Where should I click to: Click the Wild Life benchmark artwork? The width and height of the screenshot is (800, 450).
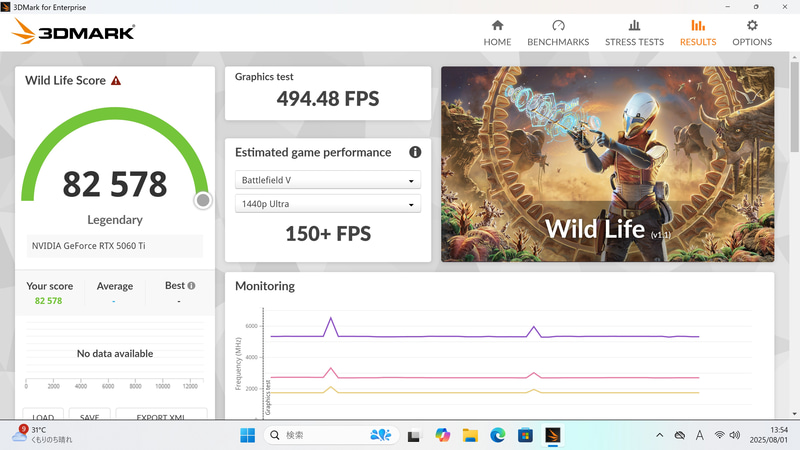(x=607, y=164)
